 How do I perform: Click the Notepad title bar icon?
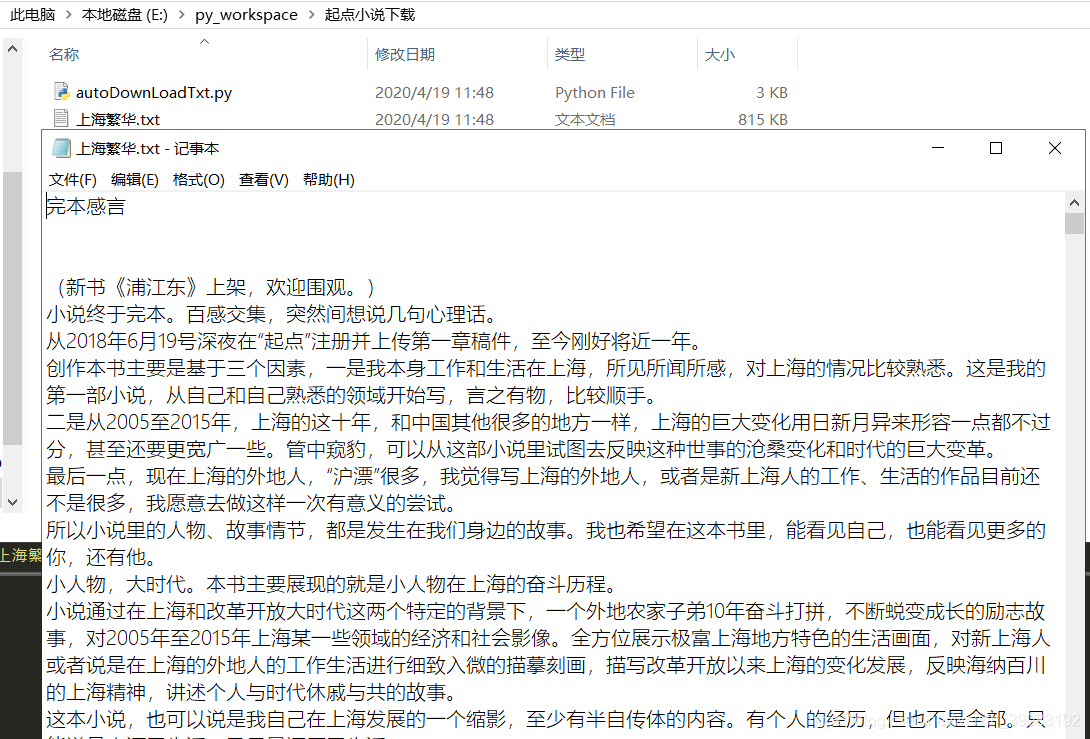61,148
